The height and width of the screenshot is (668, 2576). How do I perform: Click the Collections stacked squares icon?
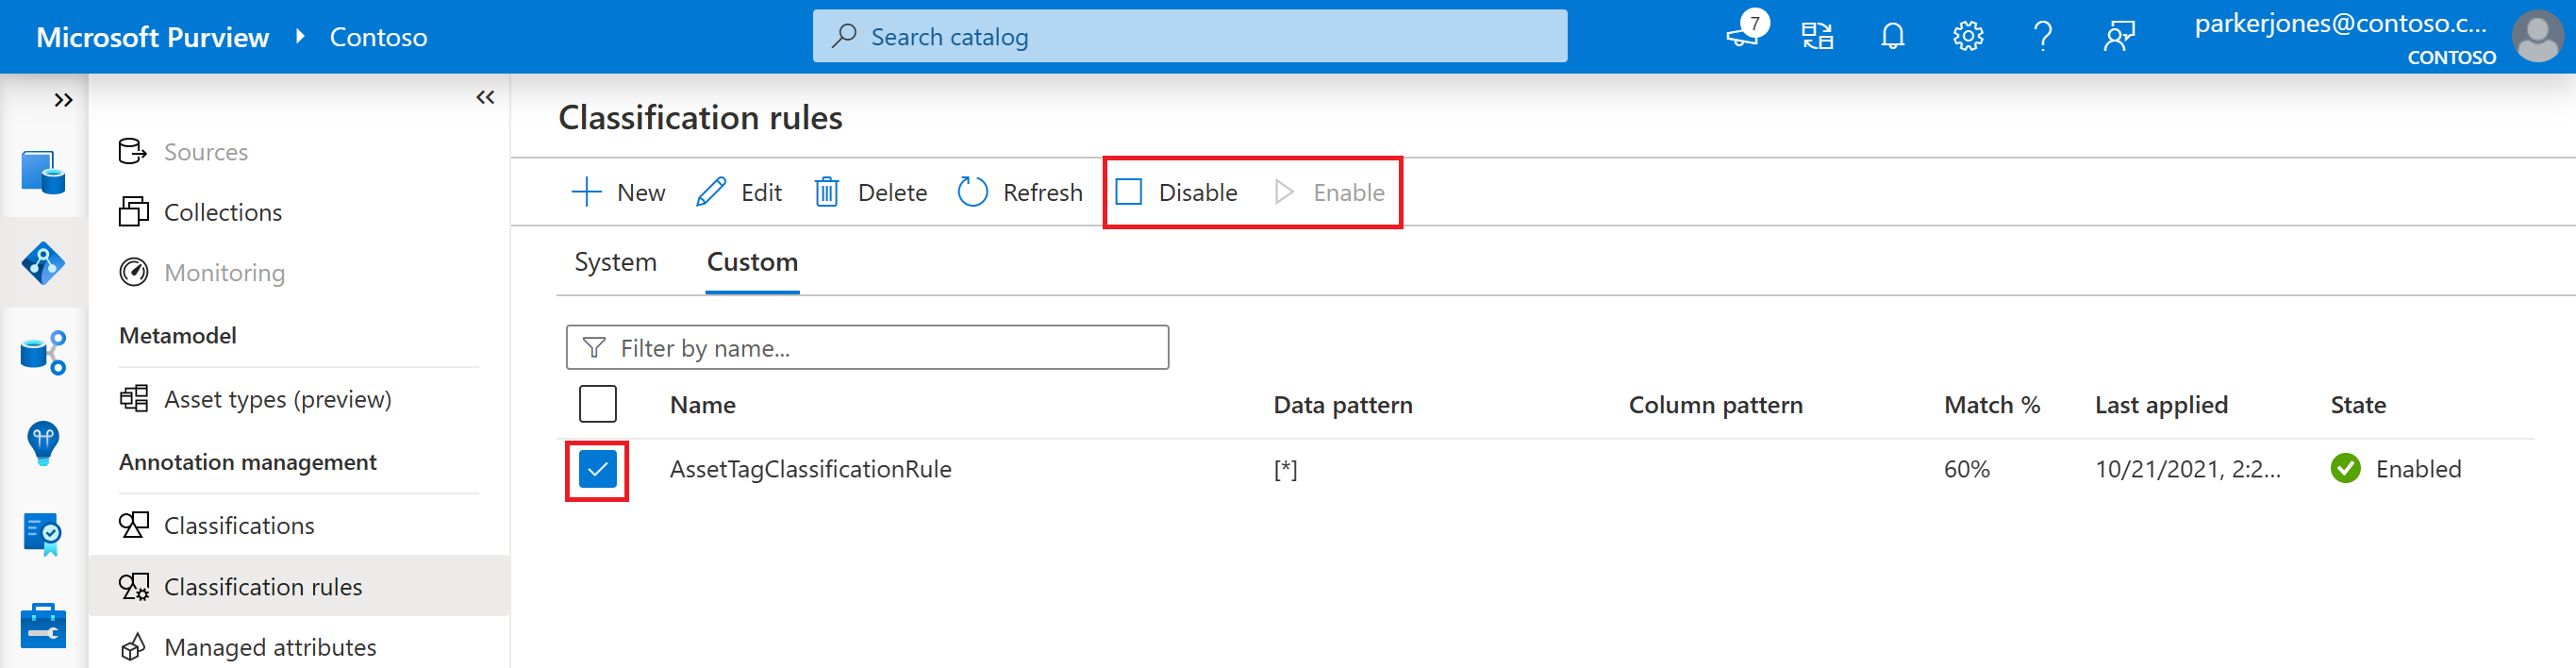point(133,212)
